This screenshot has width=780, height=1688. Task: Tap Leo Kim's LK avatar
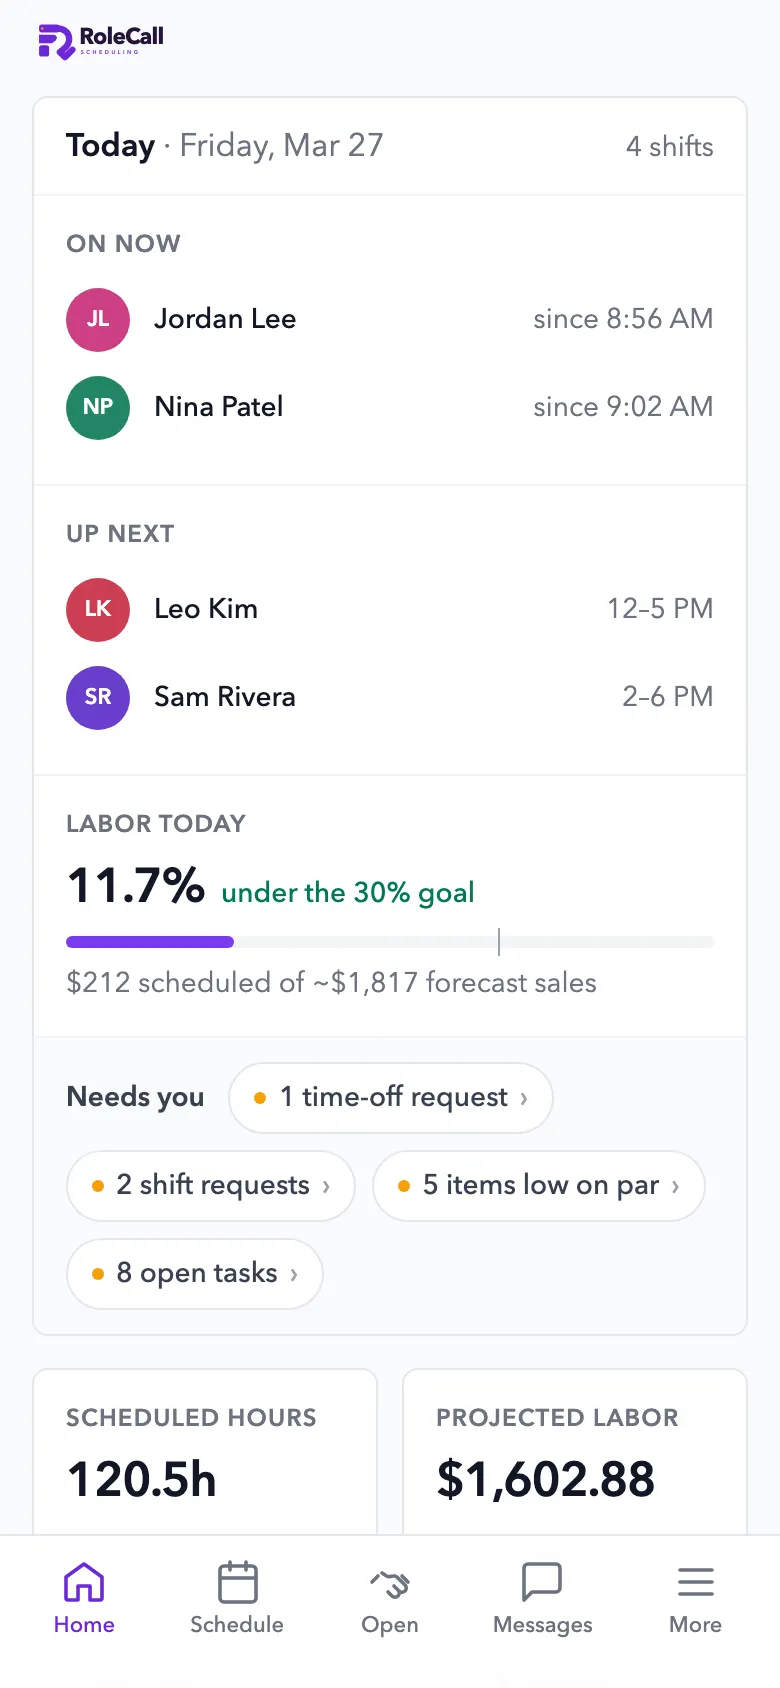98,610
